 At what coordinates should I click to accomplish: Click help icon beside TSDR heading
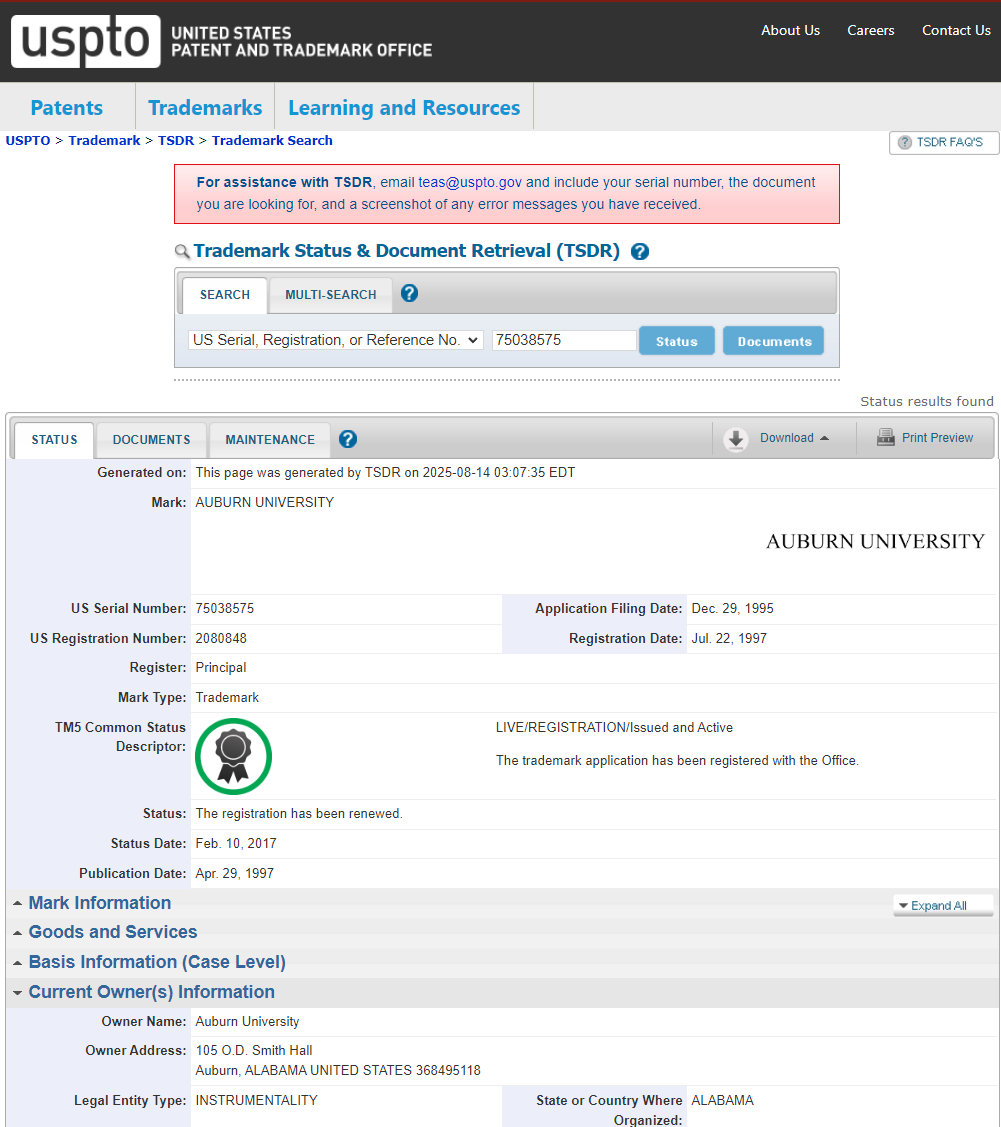(640, 252)
